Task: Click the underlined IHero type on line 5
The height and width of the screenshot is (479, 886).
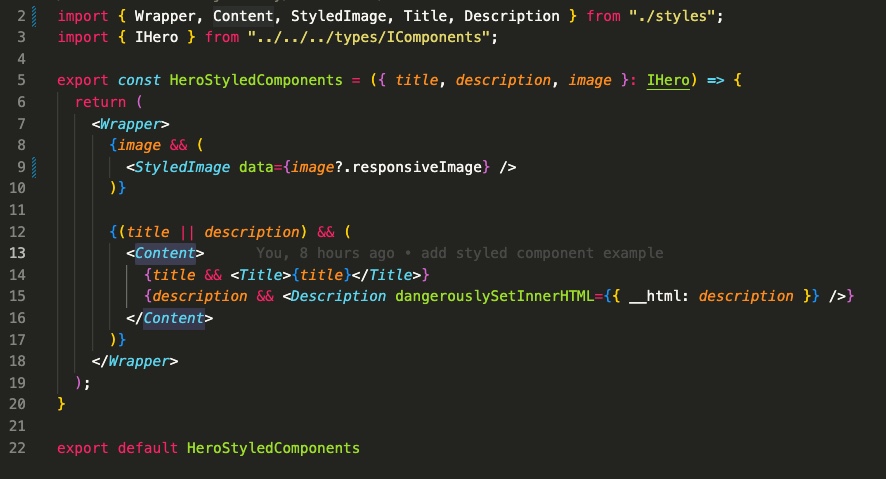Action: [x=668, y=80]
